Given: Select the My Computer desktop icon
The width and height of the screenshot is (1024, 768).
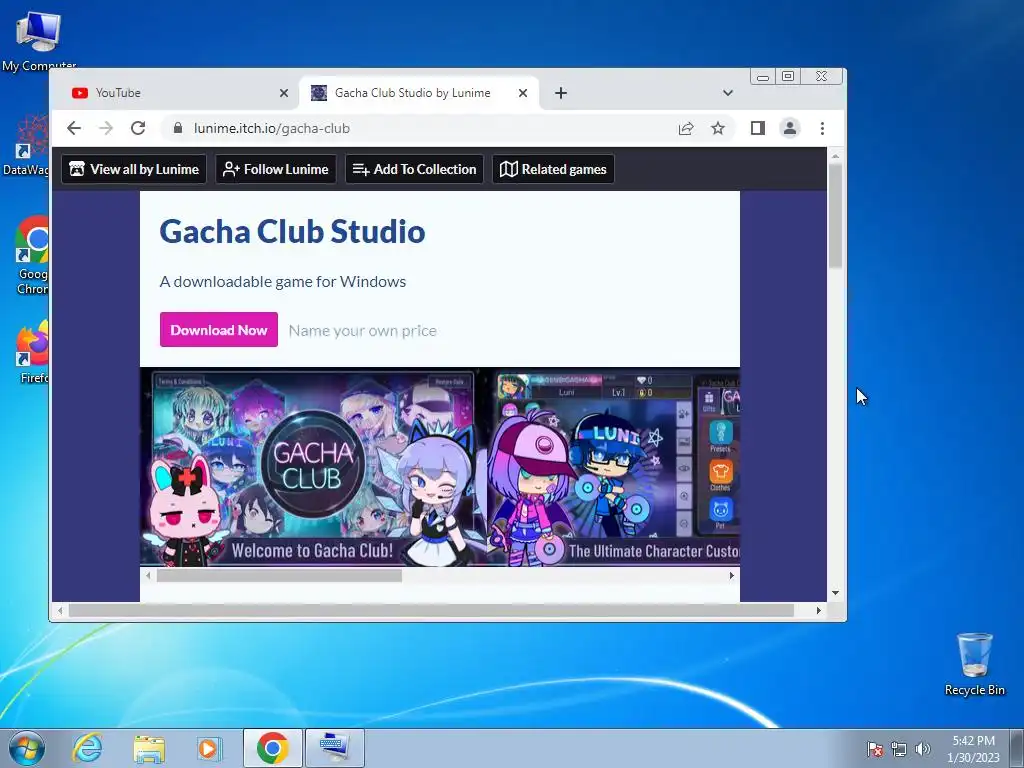Looking at the screenshot, I should (39, 40).
